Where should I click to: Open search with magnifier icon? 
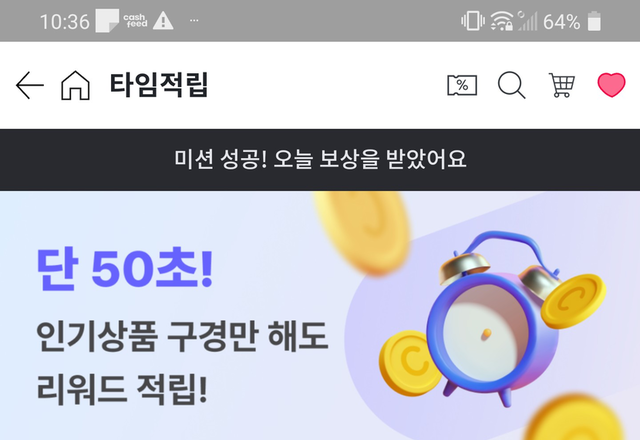pyautogui.click(x=511, y=85)
